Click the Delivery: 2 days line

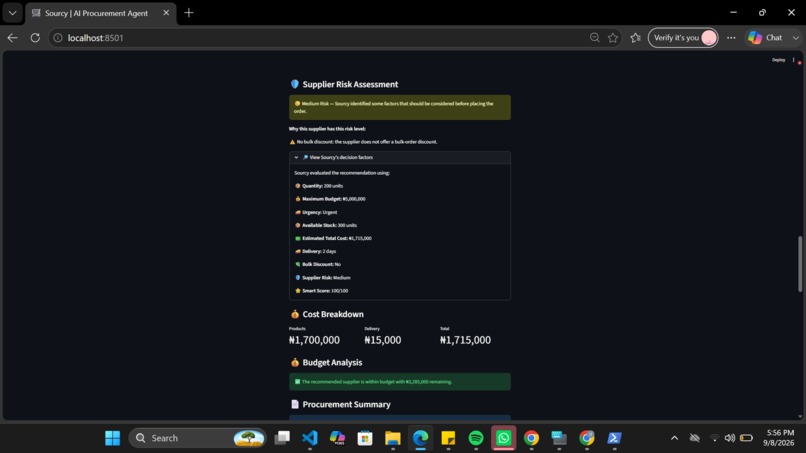(x=315, y=251)
